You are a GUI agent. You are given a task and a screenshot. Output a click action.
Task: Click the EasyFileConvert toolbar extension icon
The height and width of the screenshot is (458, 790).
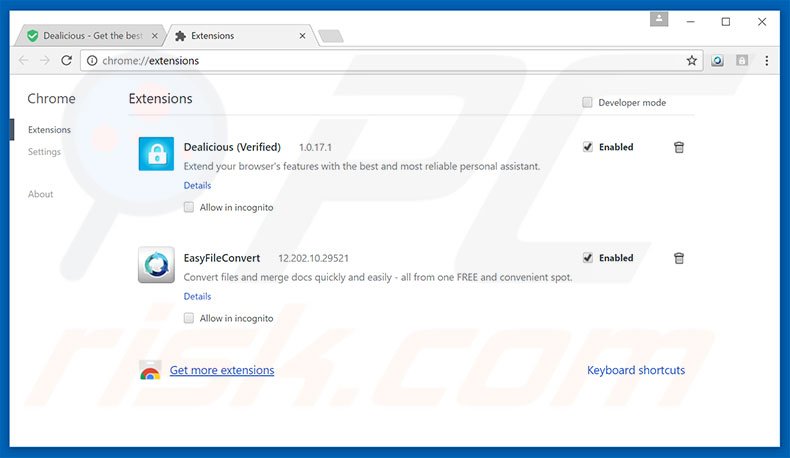(717, 60)
